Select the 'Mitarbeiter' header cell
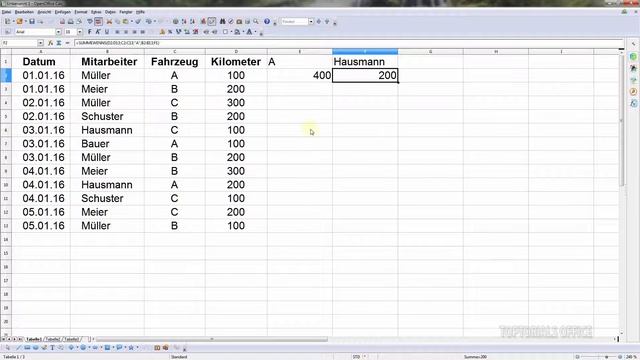 tap(107, 62)
